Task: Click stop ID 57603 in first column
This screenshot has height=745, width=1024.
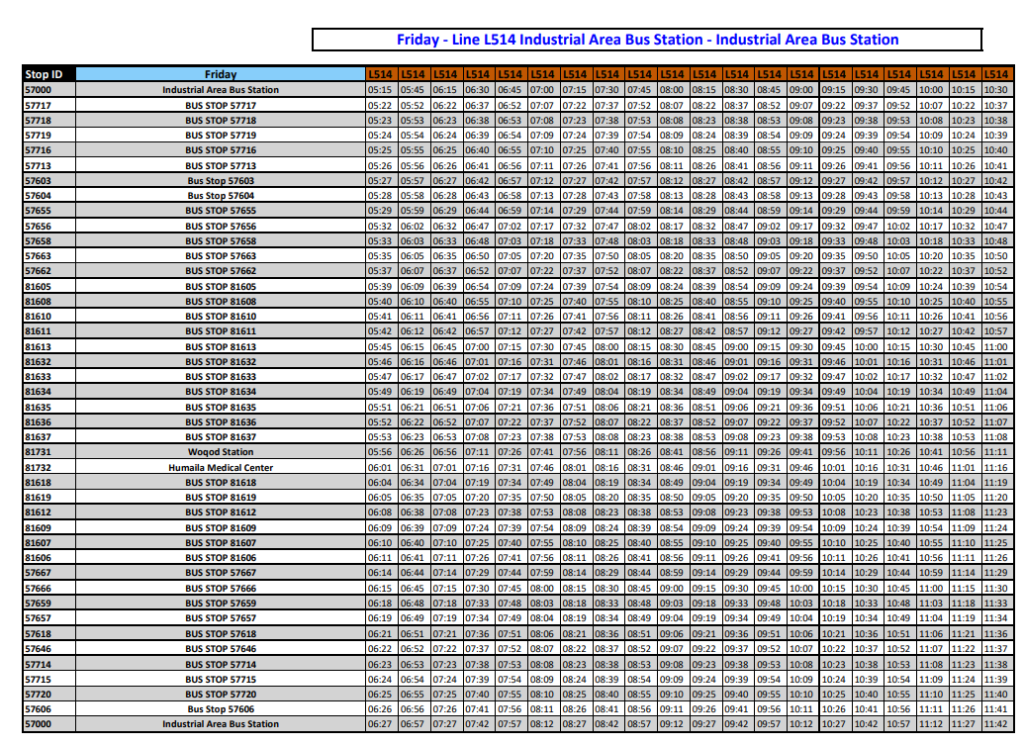Action: tap(38, 181)
